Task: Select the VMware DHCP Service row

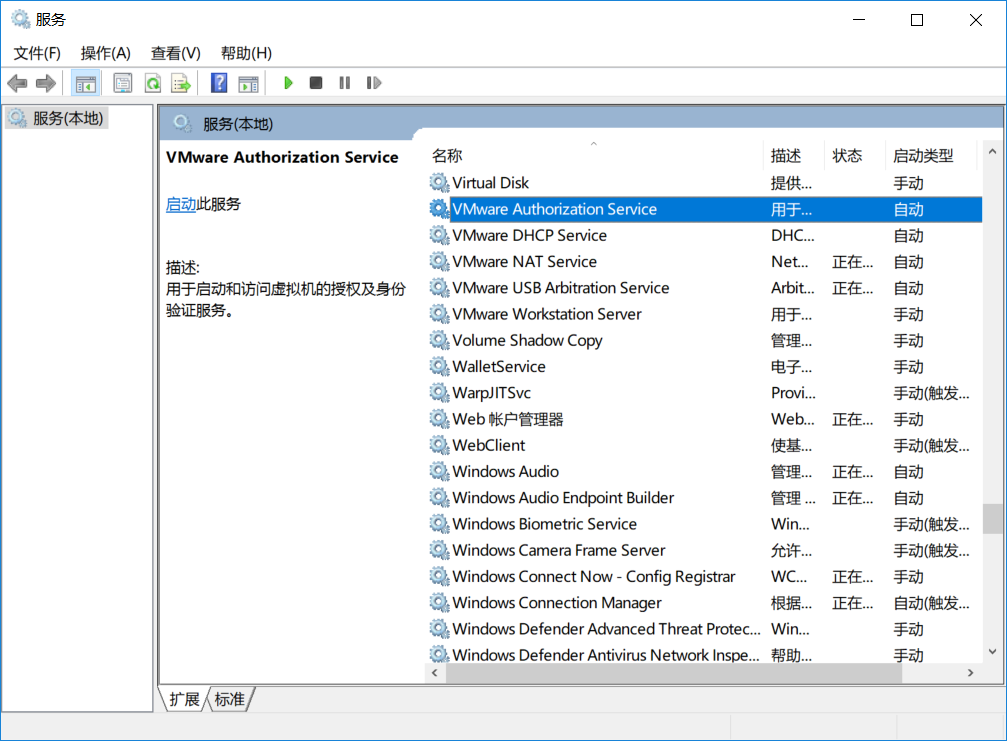Action: (x=705, y=236)
